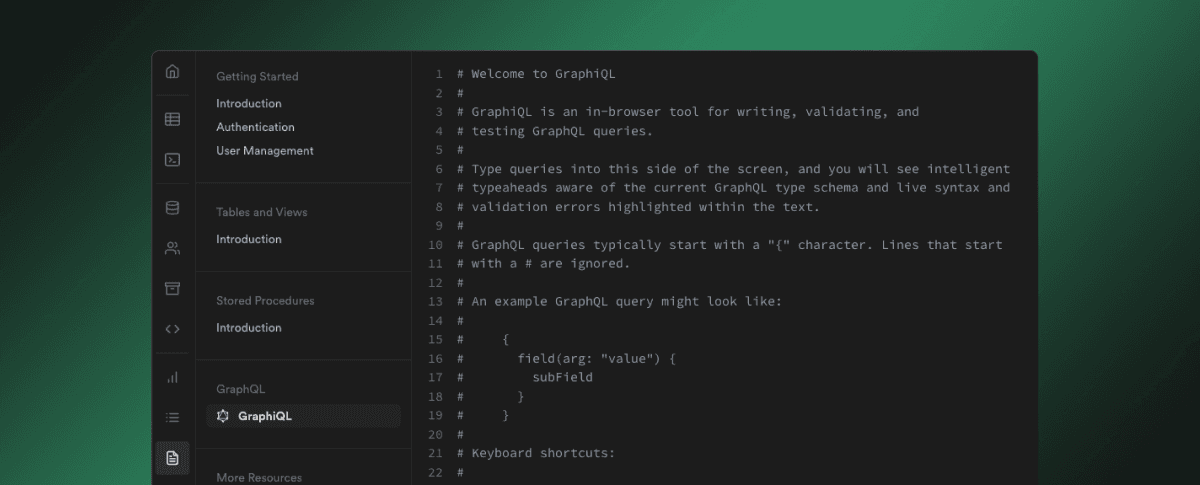Select Introduction under Stored Procedures
This screenshot has width=1200, height=485.
click(249, 328)
